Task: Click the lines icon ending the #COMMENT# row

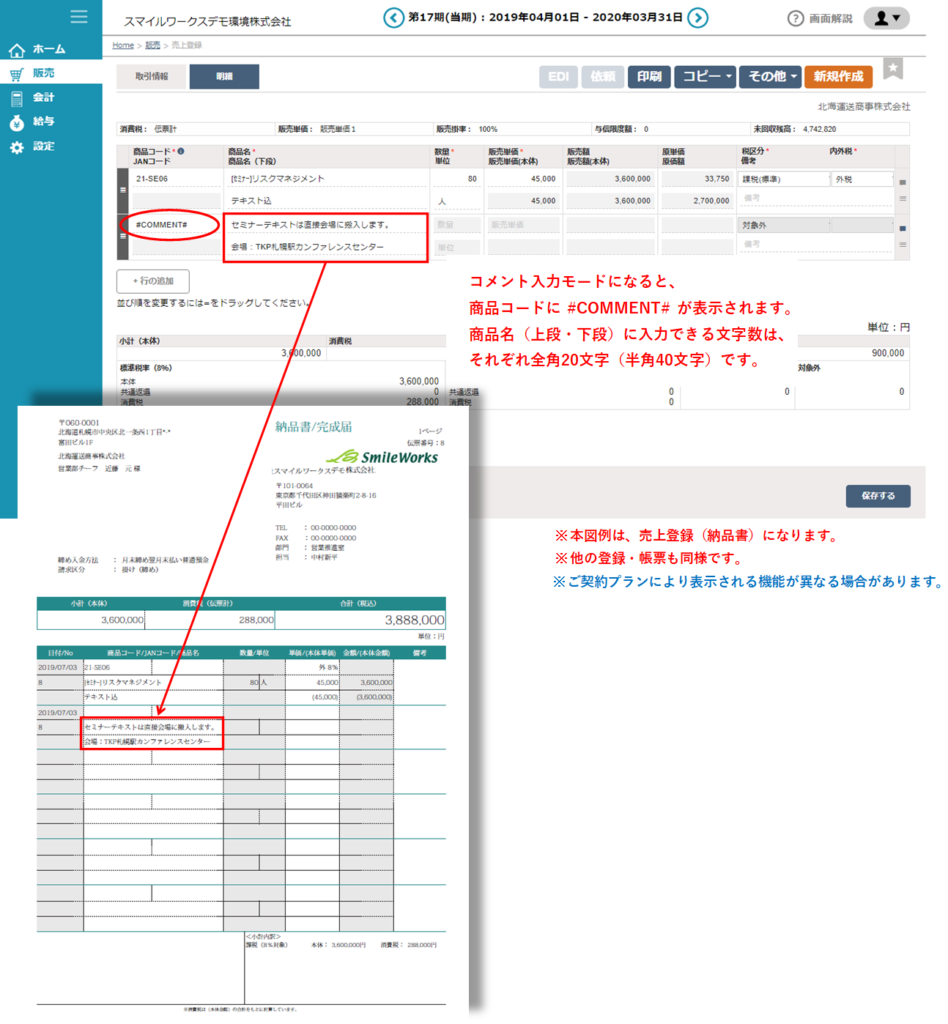Action: [903, 245]
